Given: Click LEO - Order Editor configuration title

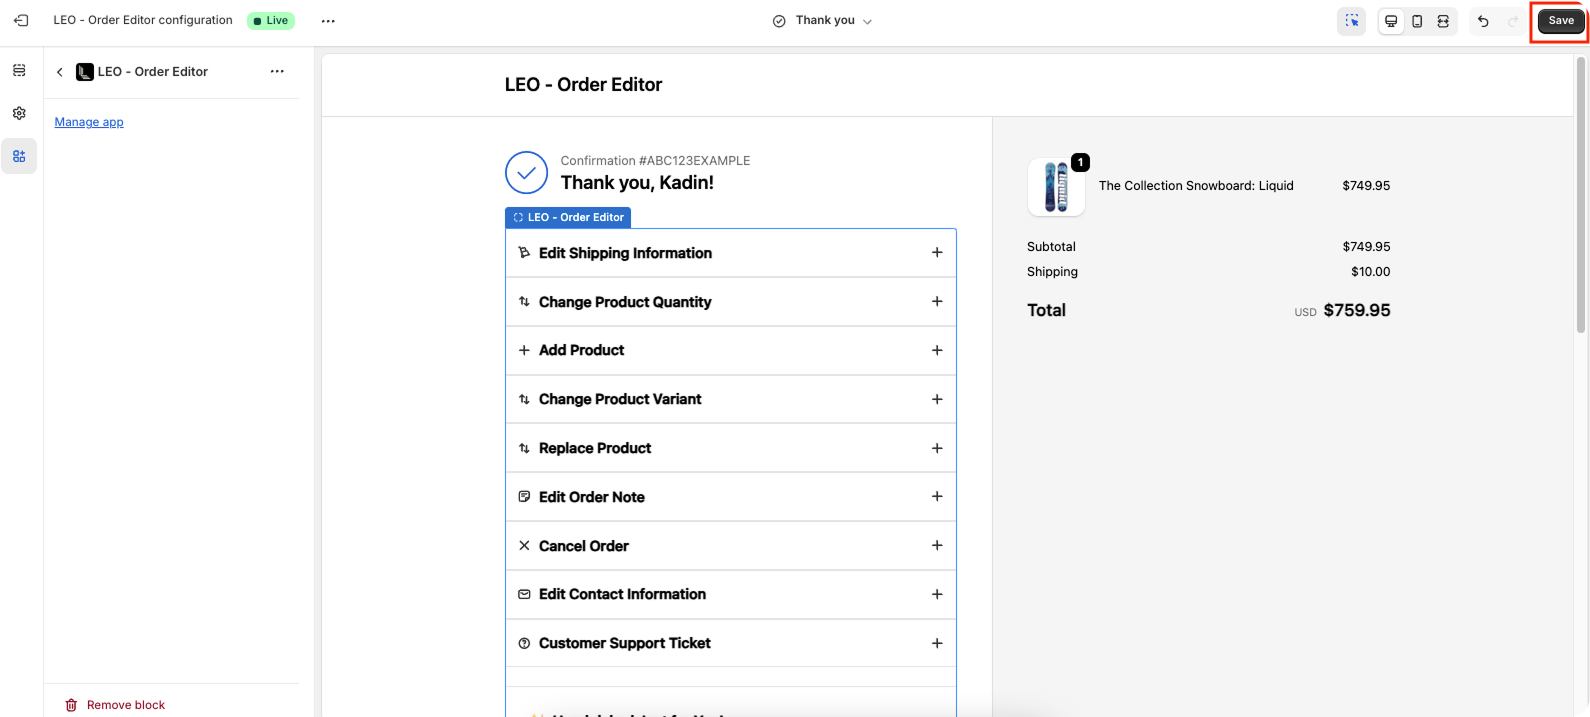Looking at the screenshot, I should pyautogui.click(x=143, y=20).
